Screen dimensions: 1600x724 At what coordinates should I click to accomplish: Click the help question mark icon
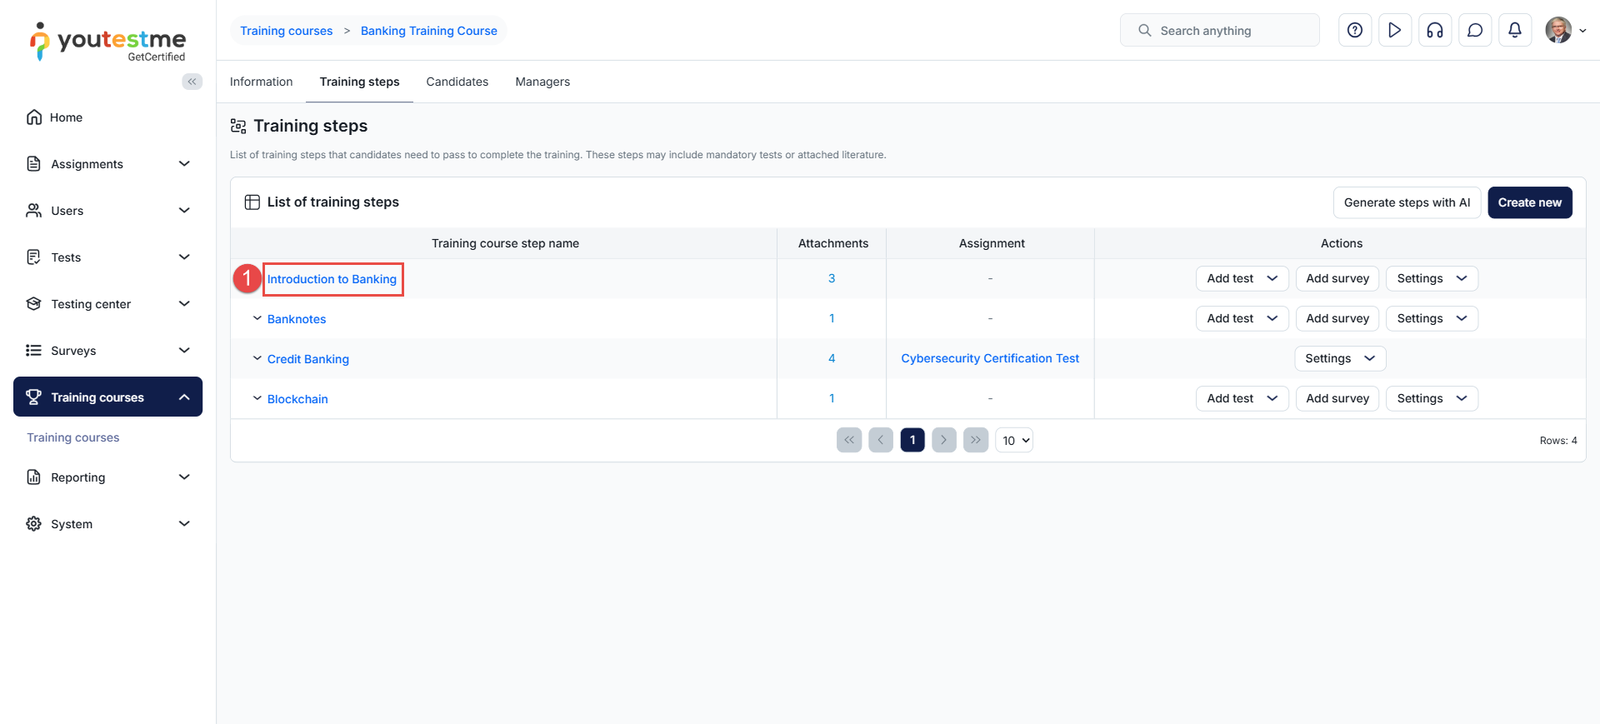coord(1354,31)
